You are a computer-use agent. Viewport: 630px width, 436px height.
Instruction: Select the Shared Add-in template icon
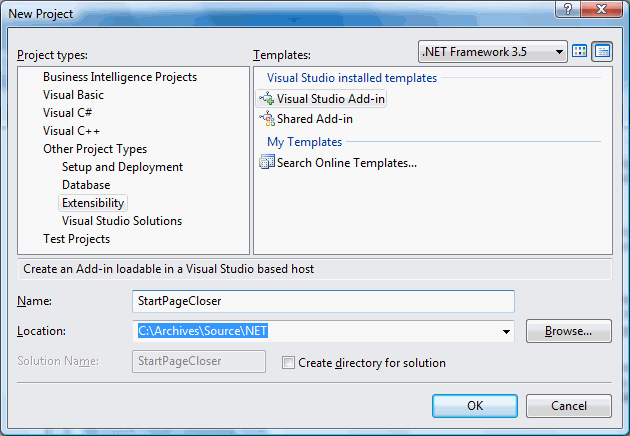267,119
